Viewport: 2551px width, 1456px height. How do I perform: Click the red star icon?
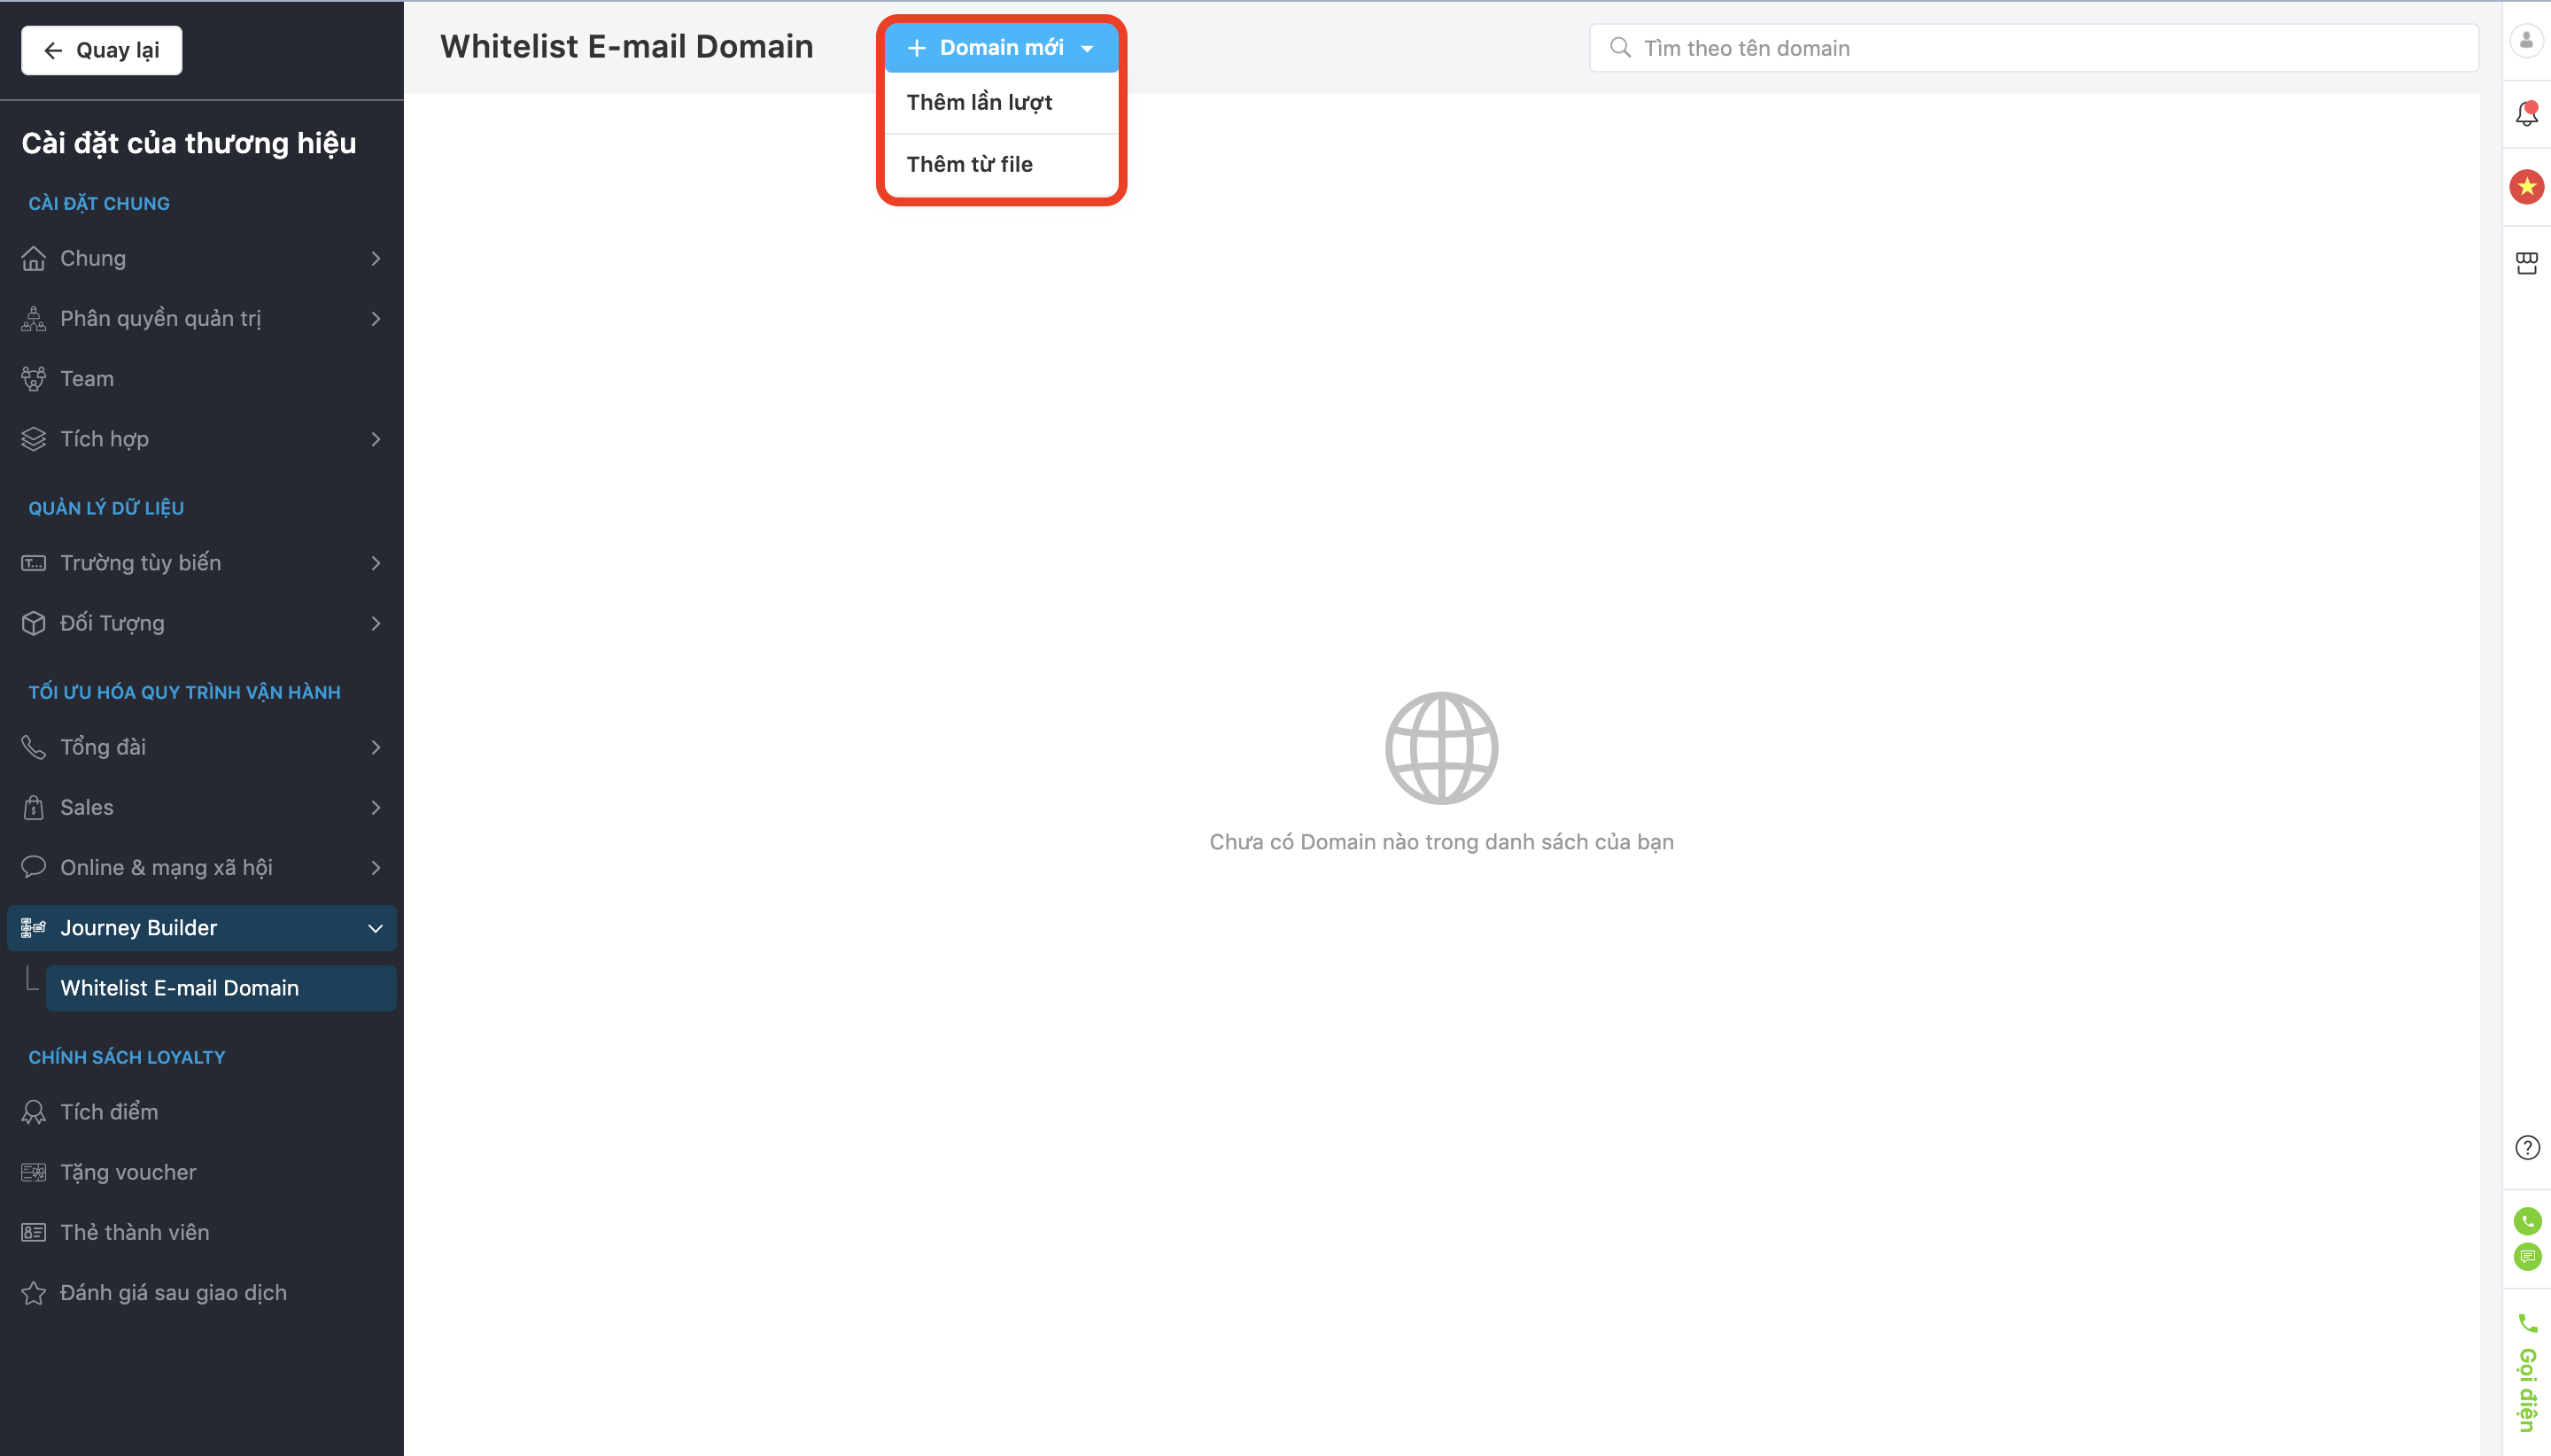2526,187
